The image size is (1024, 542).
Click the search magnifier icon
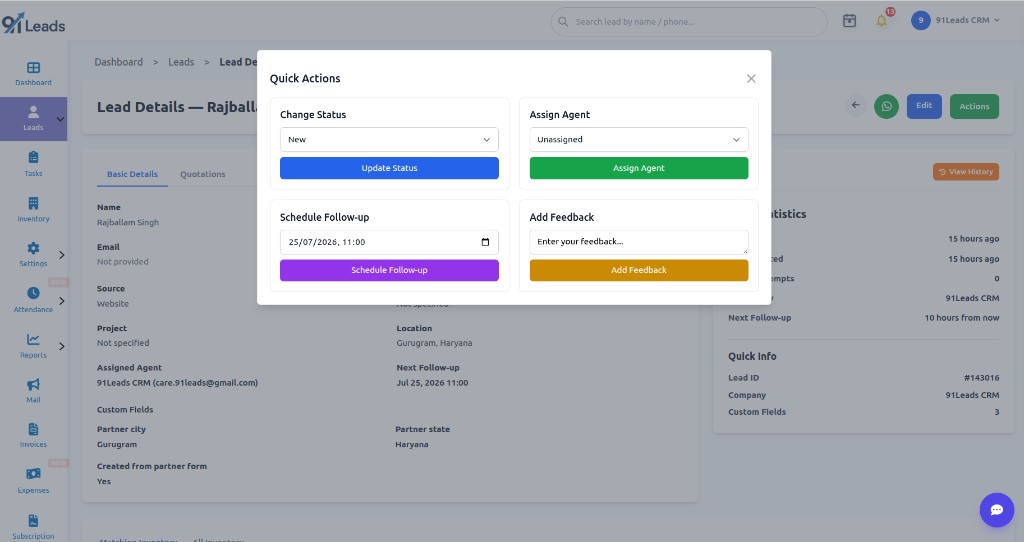563,22
